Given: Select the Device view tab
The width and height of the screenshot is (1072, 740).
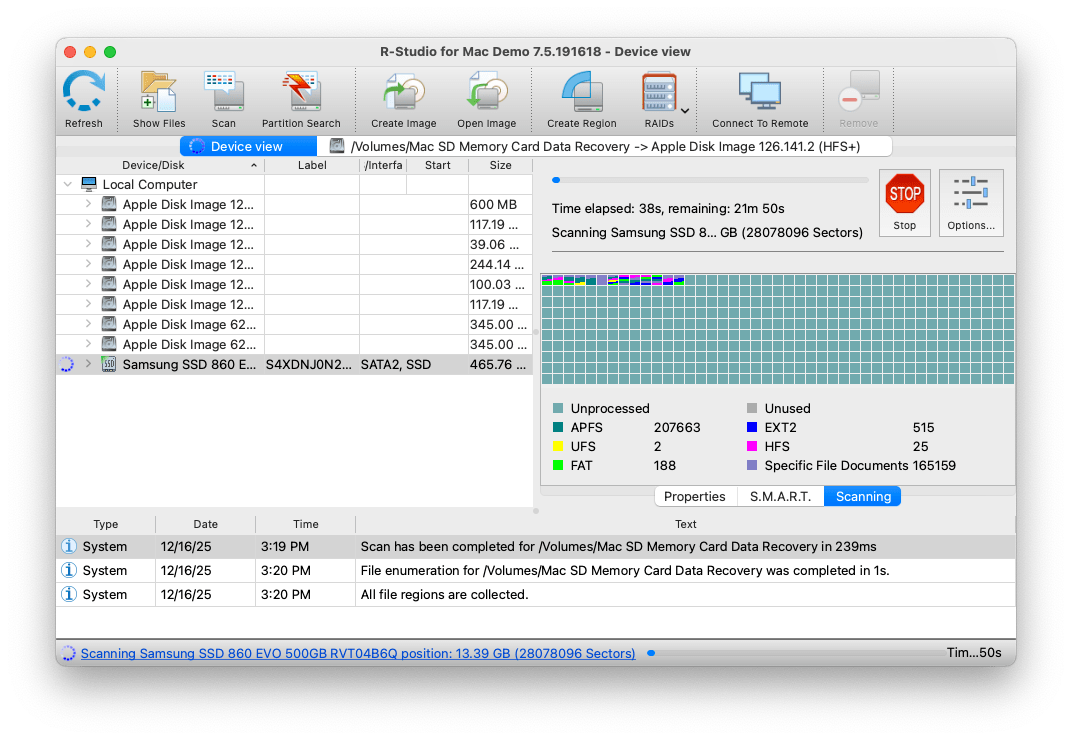Looking at the screenshot, I should tap(247, 145).
